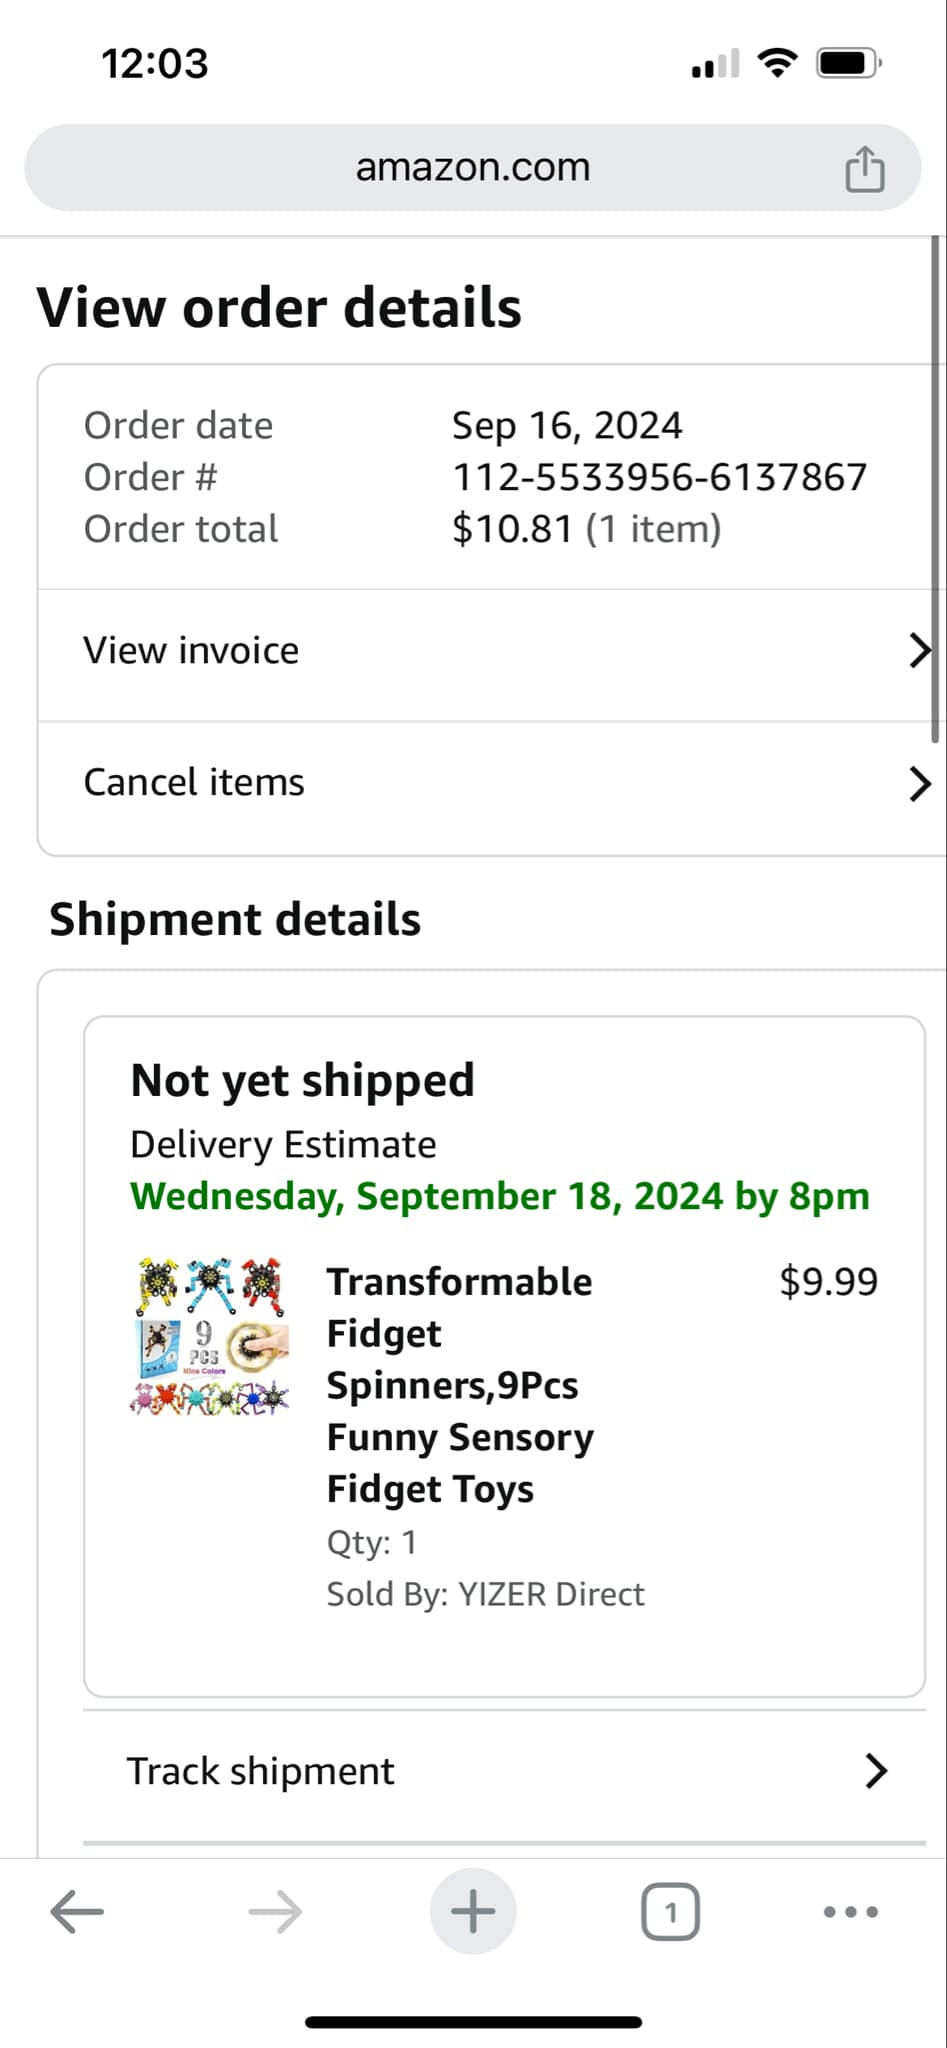Tap the forward navigation arrow
The image size is (947, 2048).
coord(275,1912)
